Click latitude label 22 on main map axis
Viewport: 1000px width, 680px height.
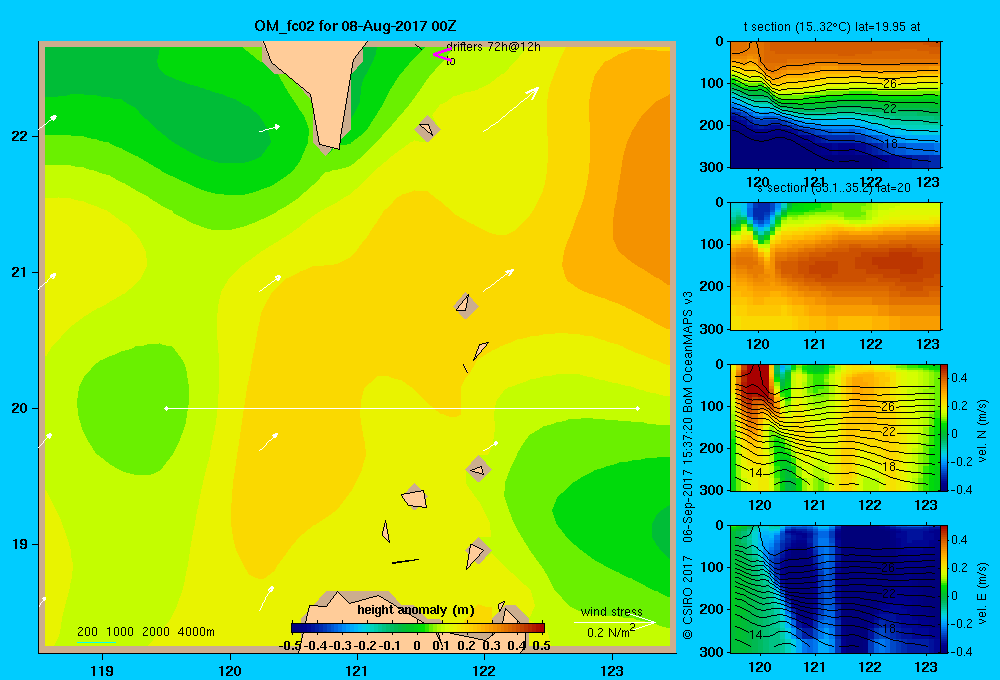tap(19, 136)
